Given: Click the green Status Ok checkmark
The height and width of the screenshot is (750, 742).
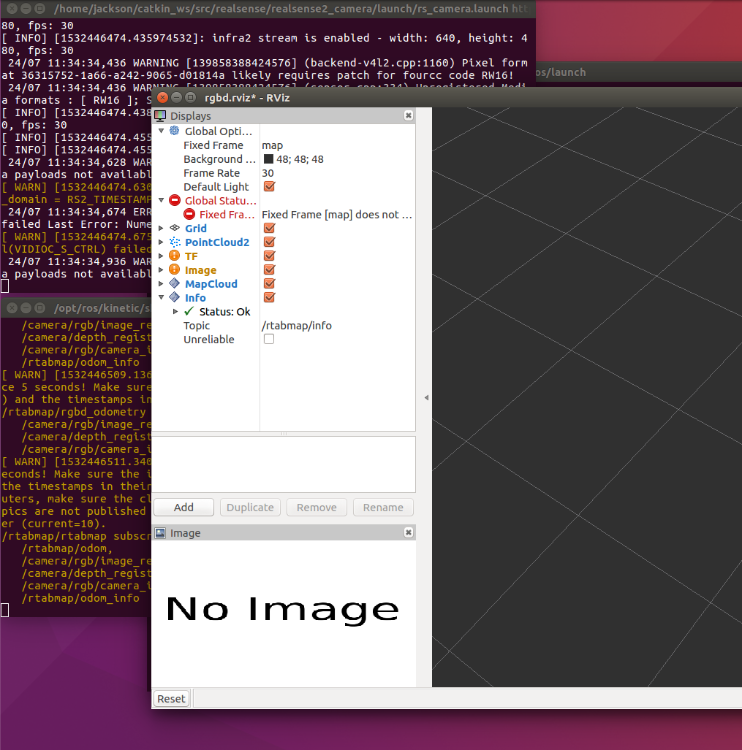Looking at the screenshot, I should 189,312.
